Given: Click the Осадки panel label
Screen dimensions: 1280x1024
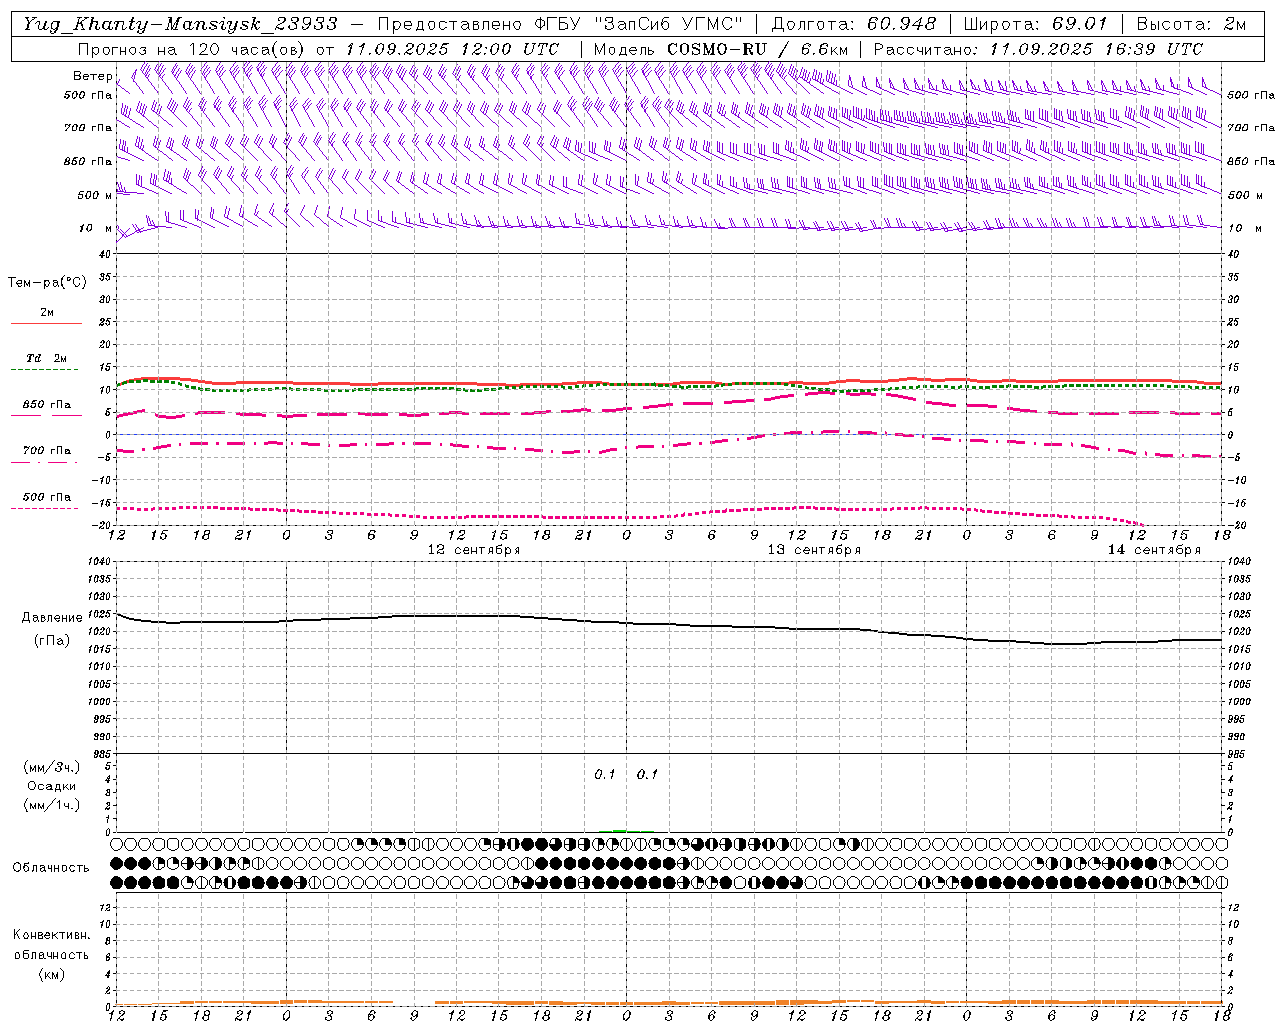Looking at the screenshot, I should coord(51,786).
